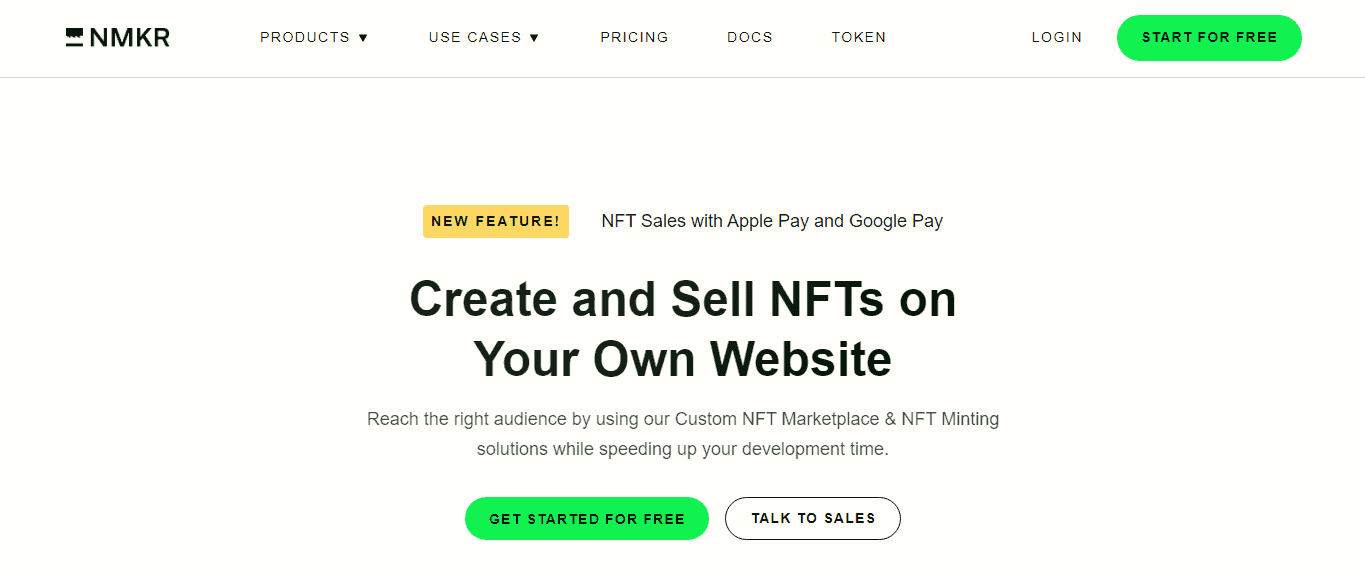Open the USE CASES menu

pos(475,37)
